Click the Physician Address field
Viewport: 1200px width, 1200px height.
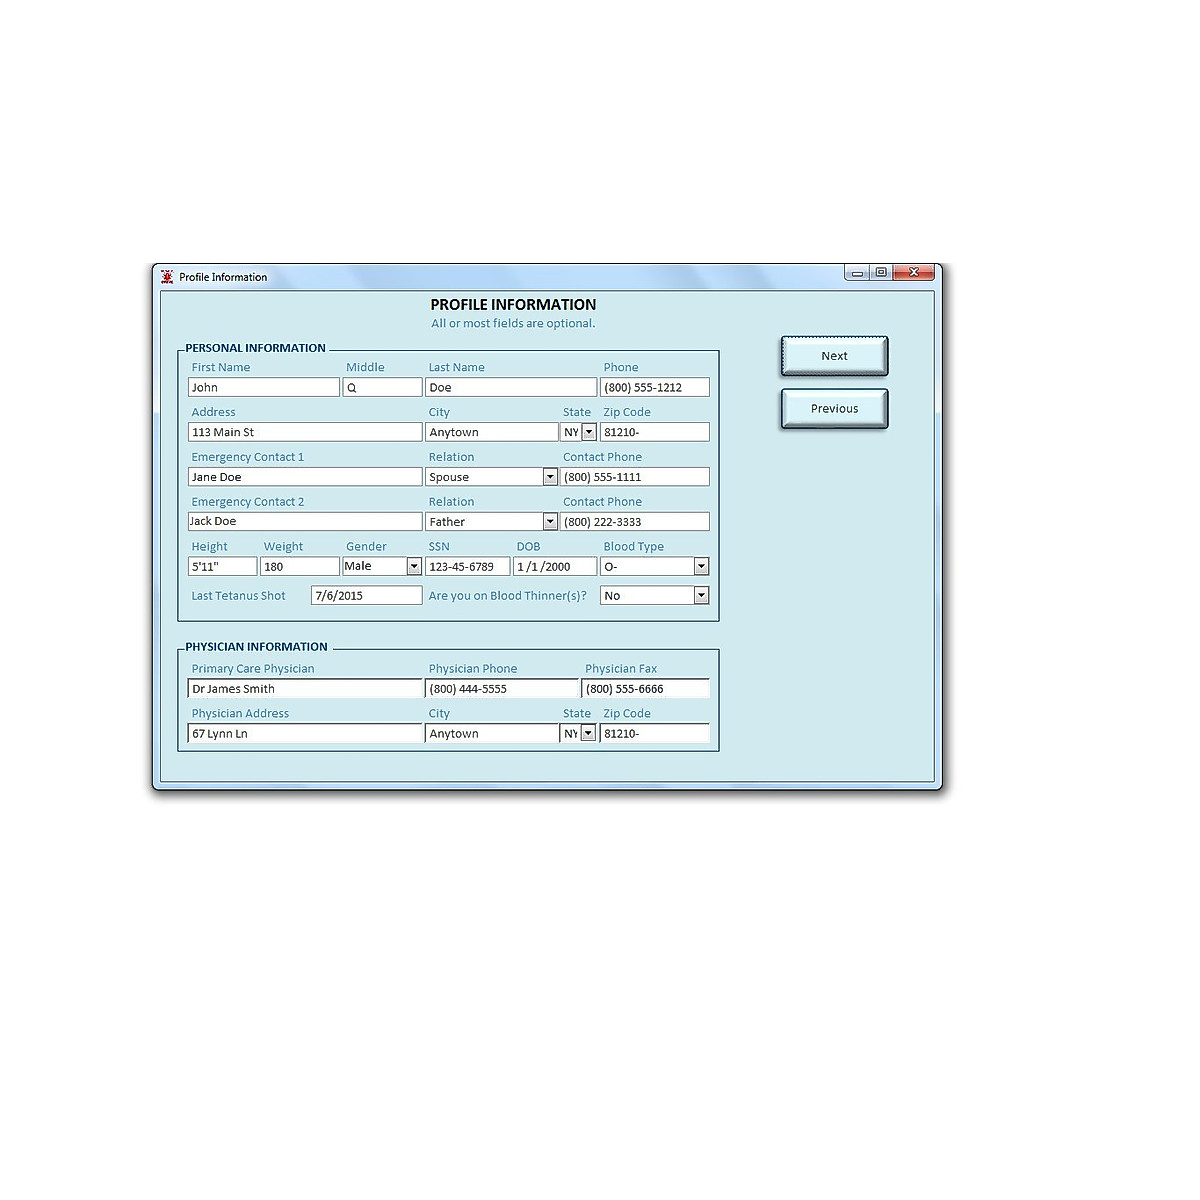pyautogui.click(x=305, y=734)
